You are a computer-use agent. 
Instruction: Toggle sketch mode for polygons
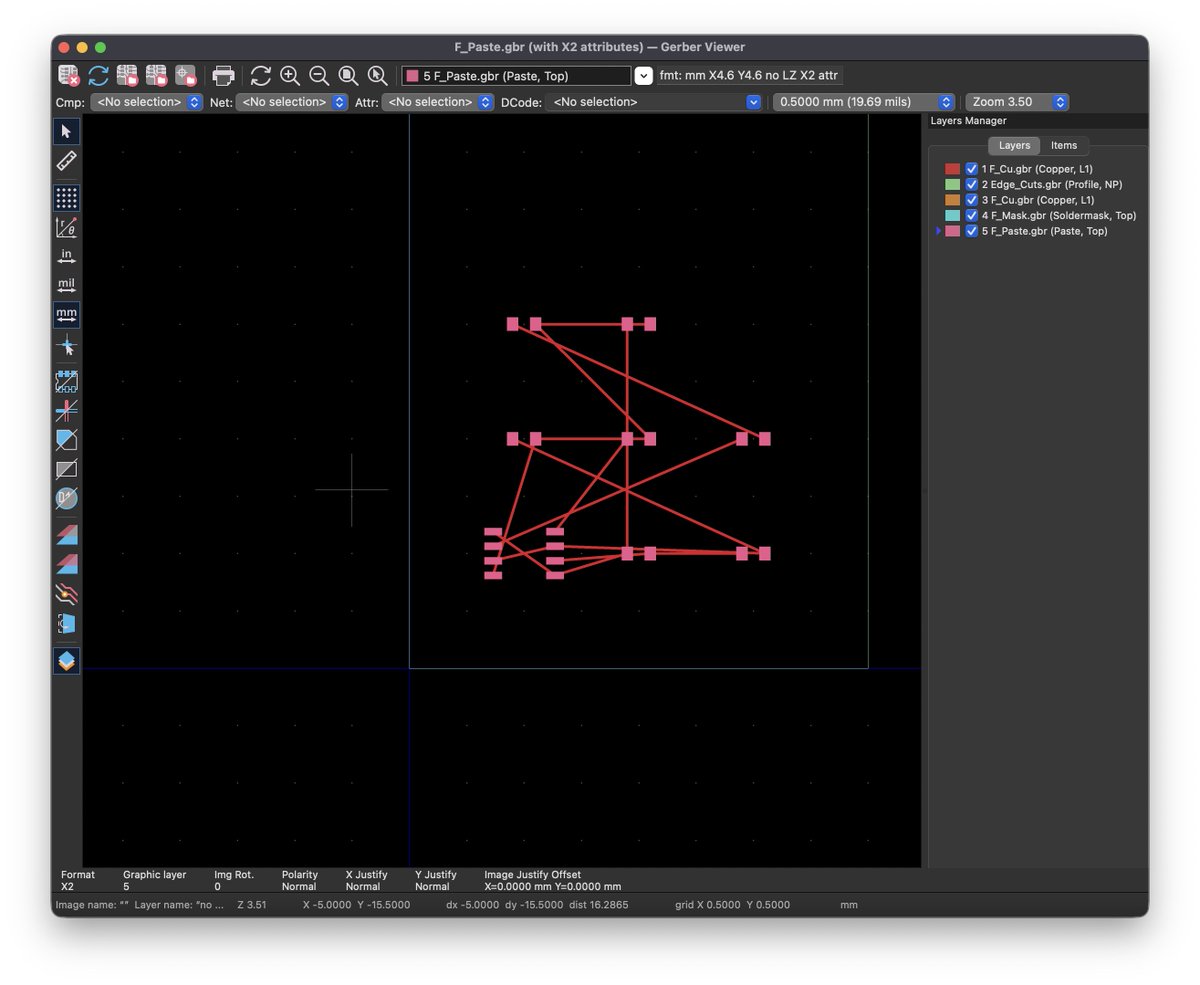point(67,440)
